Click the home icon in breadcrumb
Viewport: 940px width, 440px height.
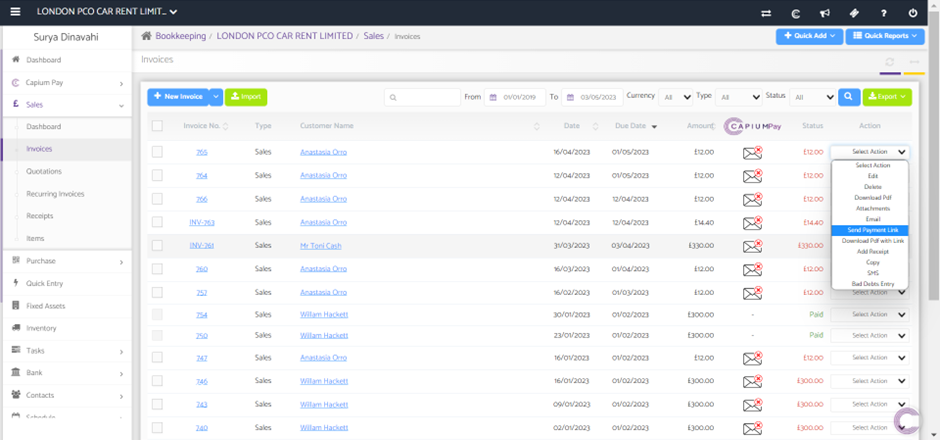pyautogui.click(x=146, y=36)
